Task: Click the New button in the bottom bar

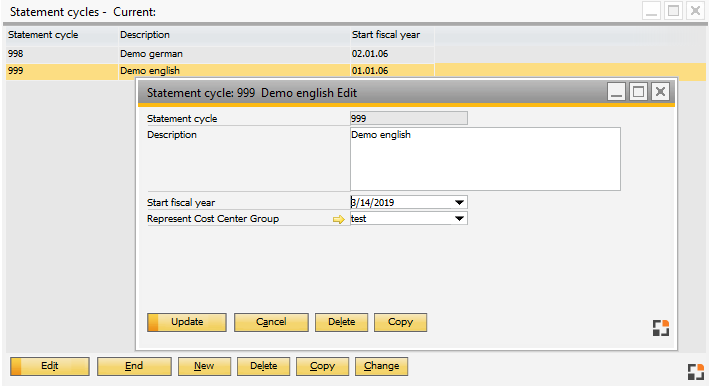Action: point(204,366)
